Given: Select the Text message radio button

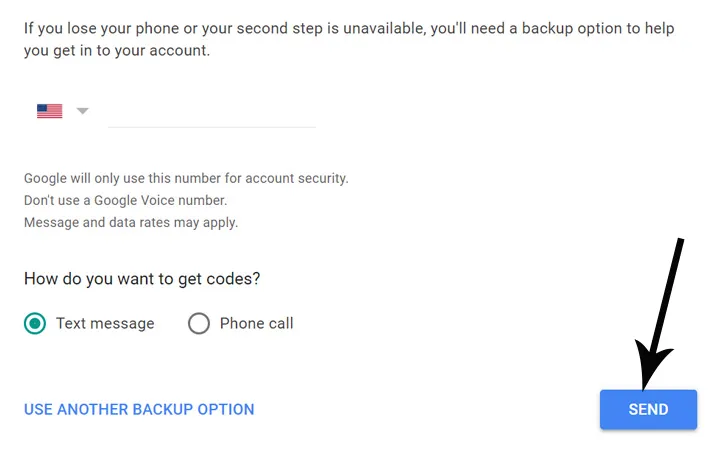Looking at the screenshot, I should 35,323.
